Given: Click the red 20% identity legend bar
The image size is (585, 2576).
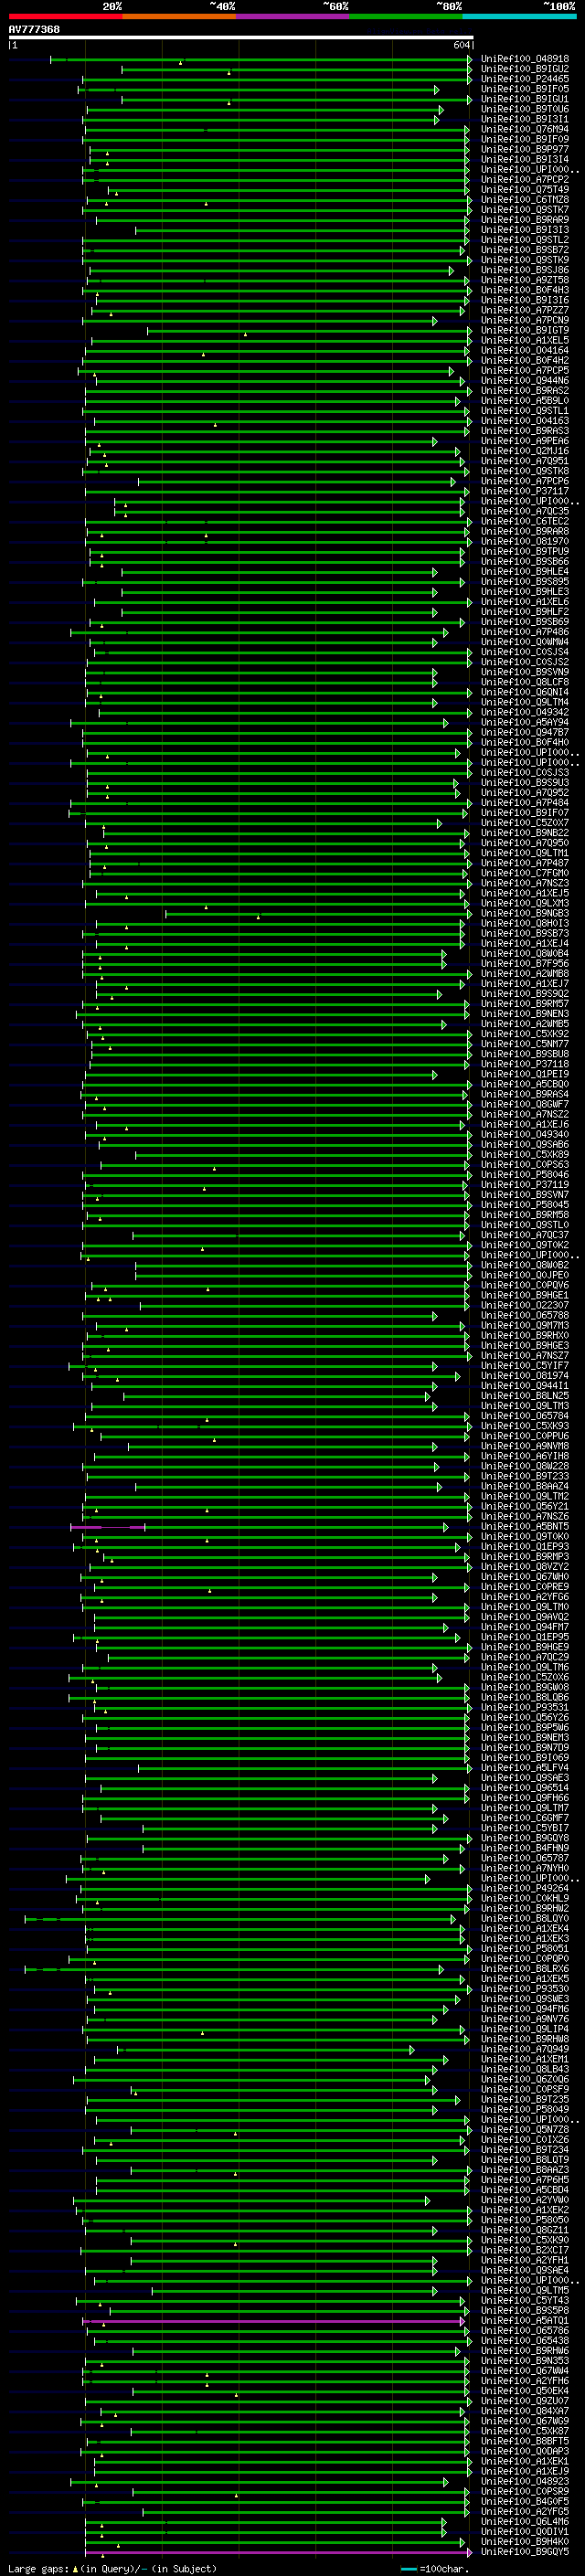Looking at the screenshot, I should click(x=65, y=16).
